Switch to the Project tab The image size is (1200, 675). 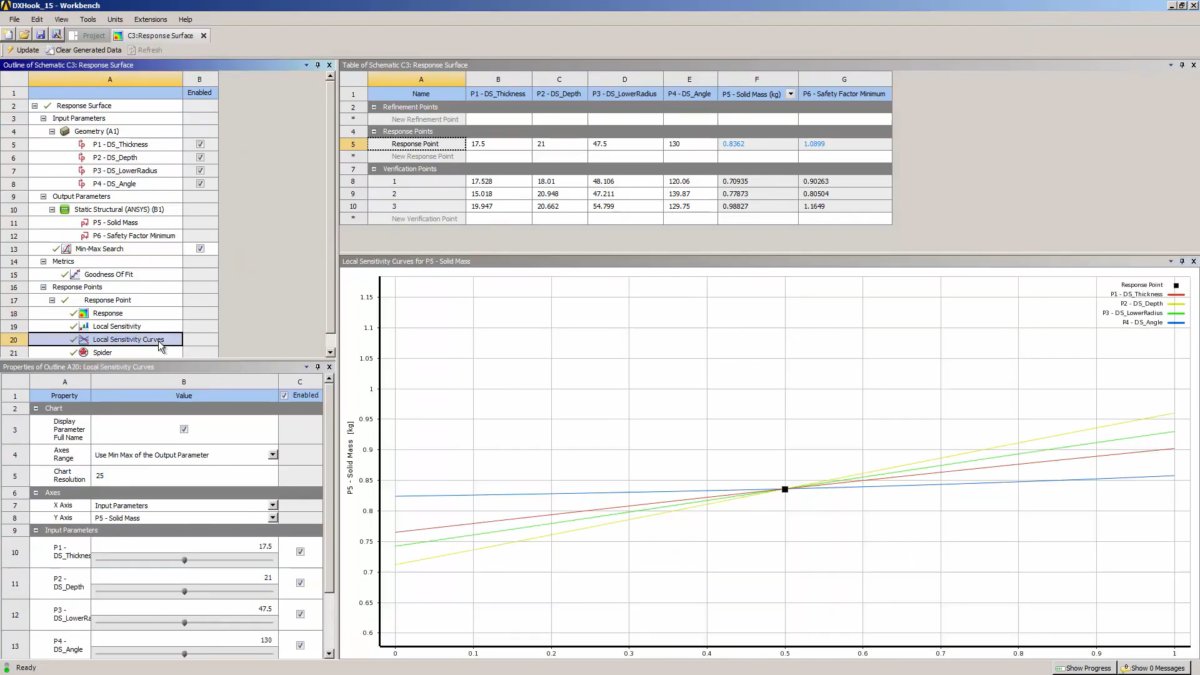click(87, 35)
